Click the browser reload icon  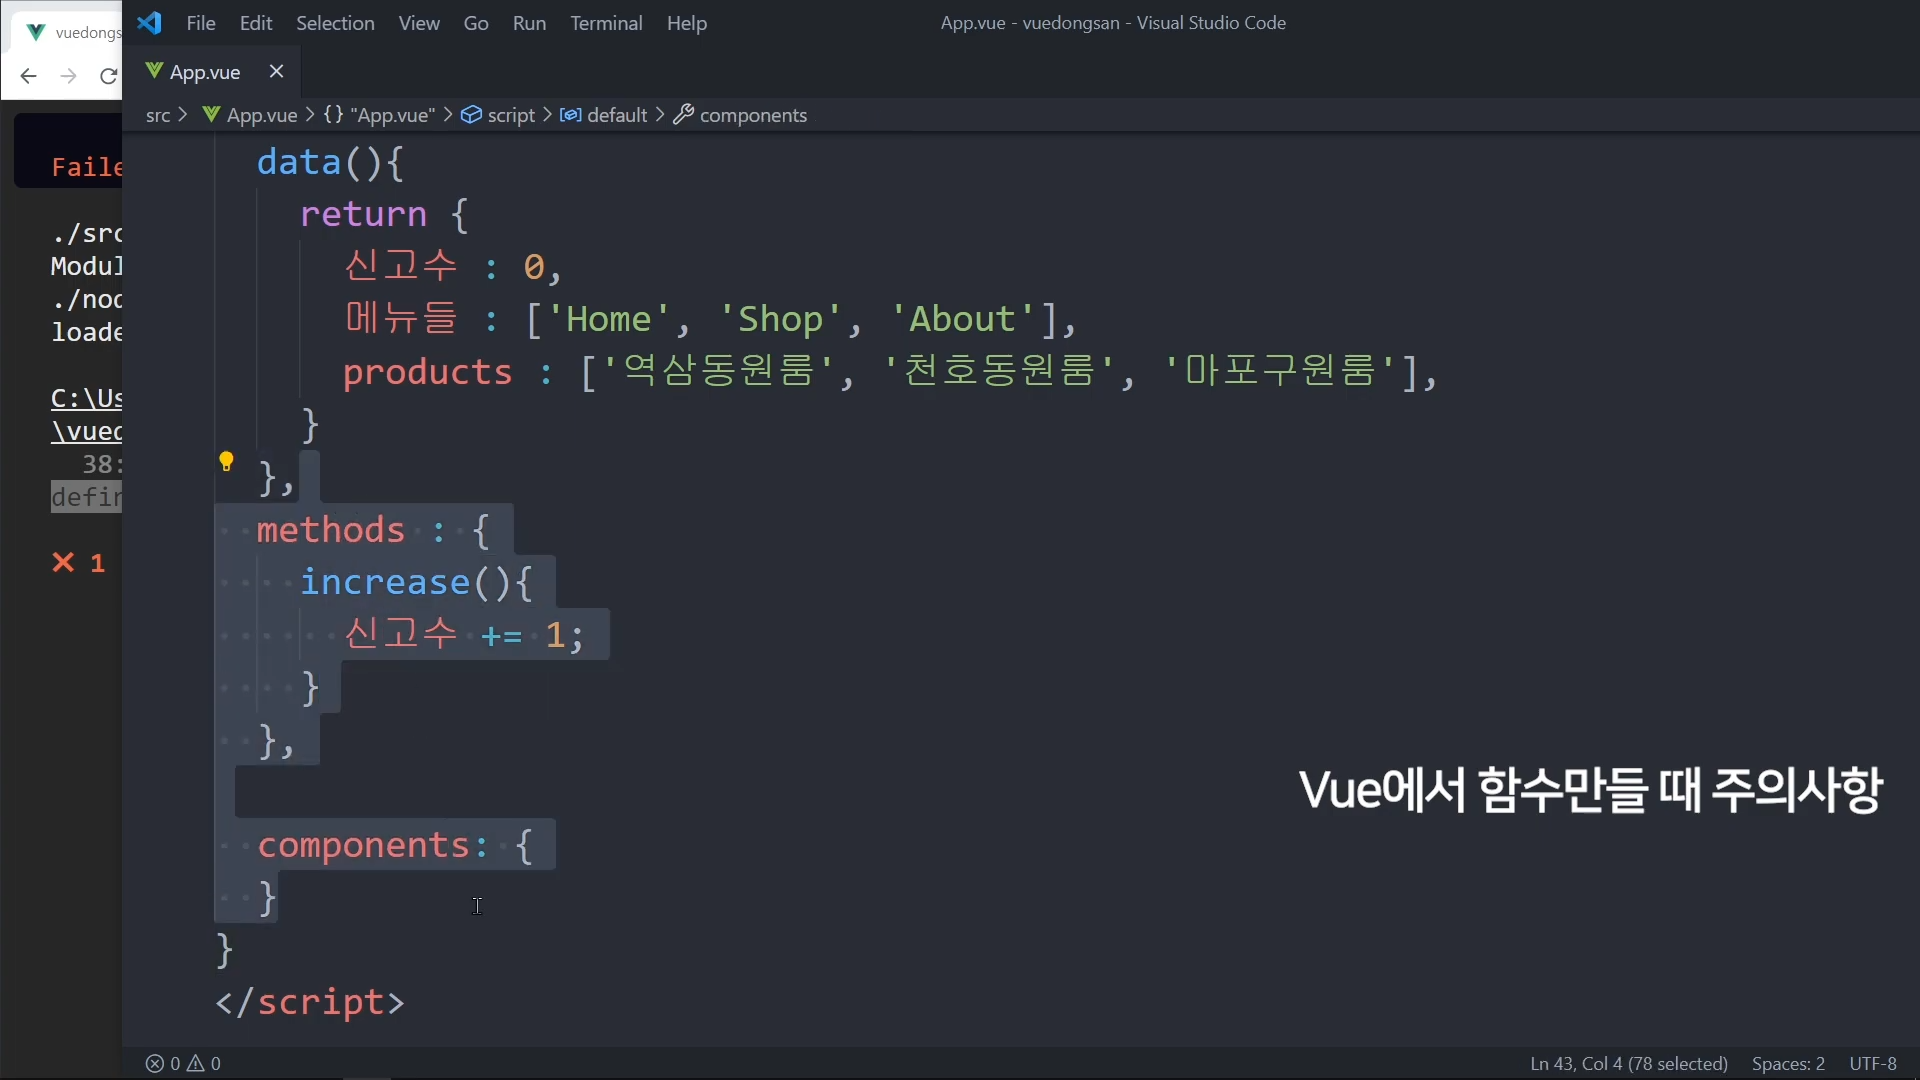108,76
